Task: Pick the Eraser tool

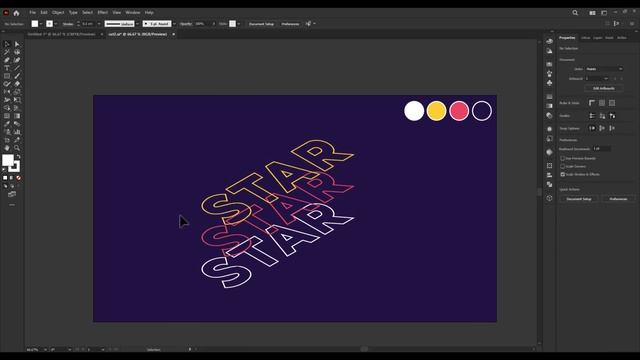Action: click(17, 84)
